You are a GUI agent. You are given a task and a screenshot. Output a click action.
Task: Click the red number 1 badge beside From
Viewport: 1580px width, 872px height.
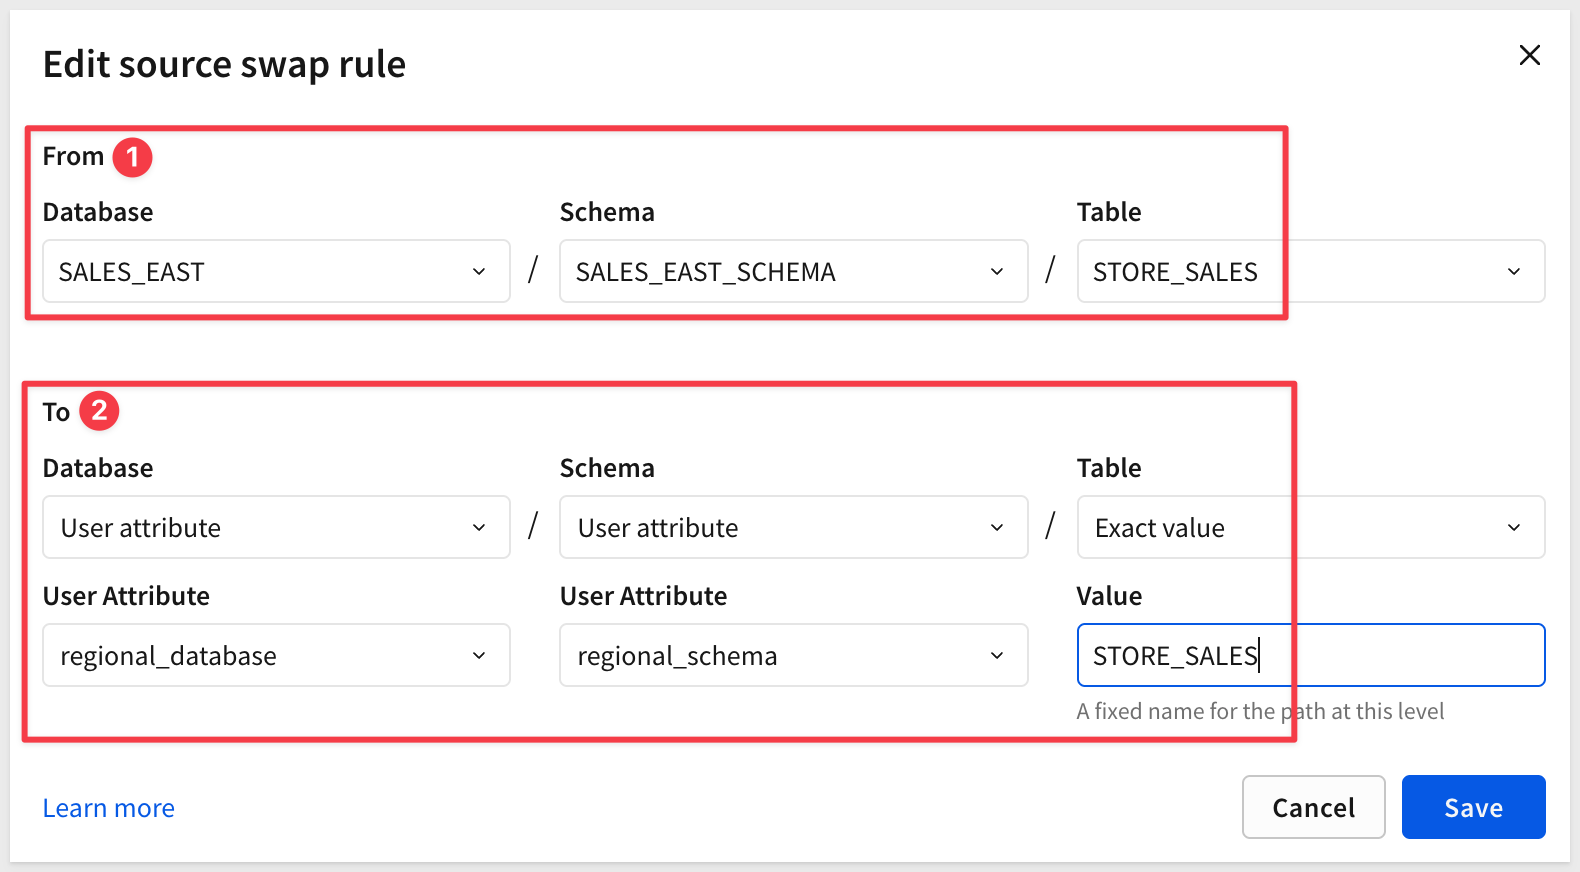132,157
